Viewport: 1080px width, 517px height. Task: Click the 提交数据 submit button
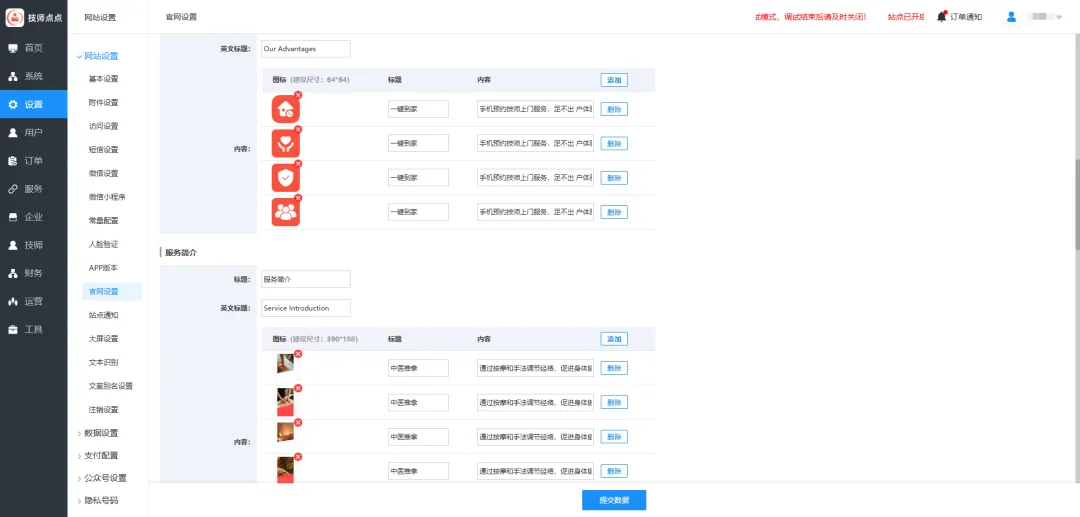click(x=614, y=500)
